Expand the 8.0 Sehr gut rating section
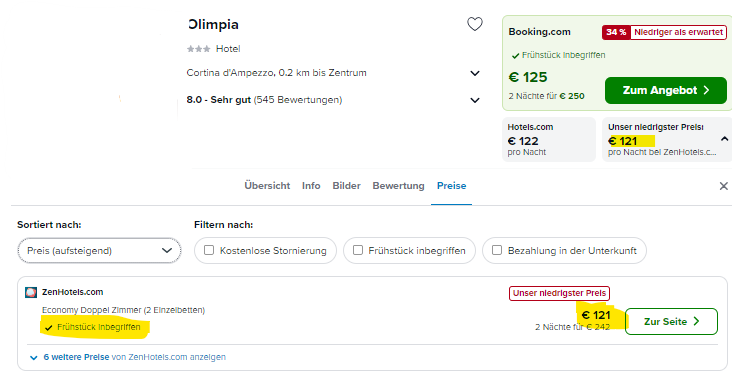Screen dimensions: 732x376 (475, 100)
